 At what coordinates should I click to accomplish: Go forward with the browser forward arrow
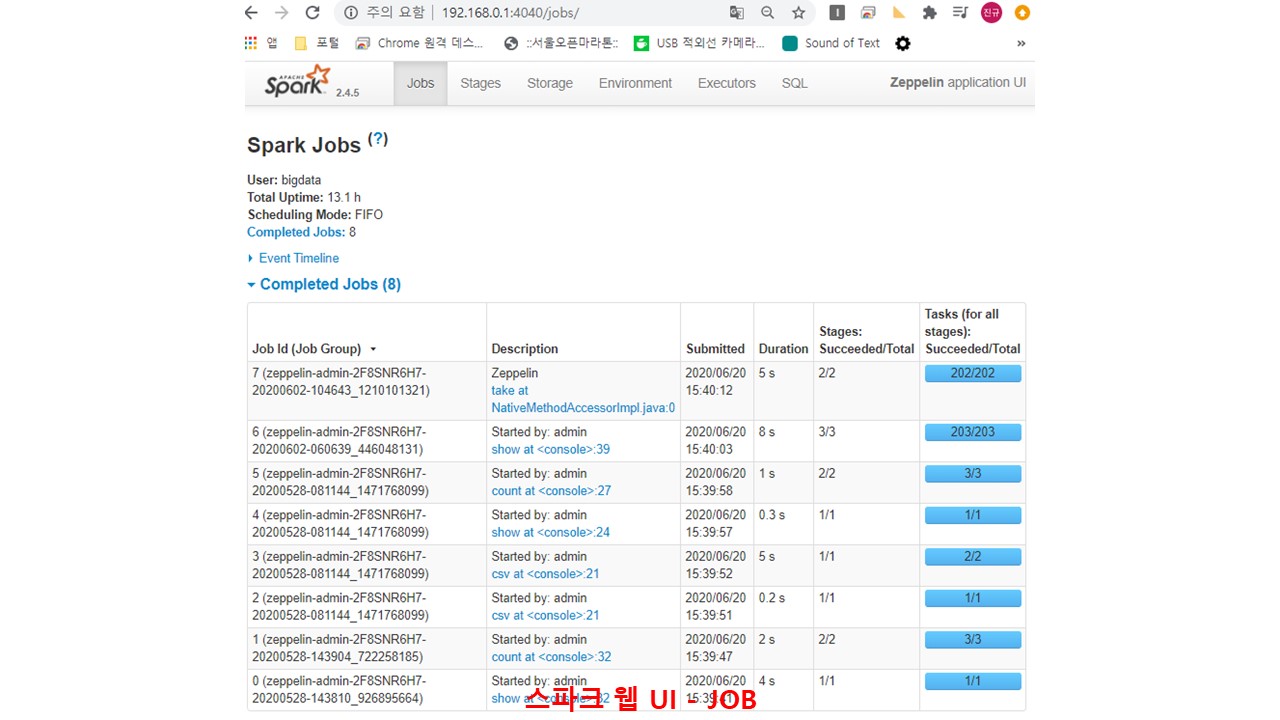click(x=281, y=13)
